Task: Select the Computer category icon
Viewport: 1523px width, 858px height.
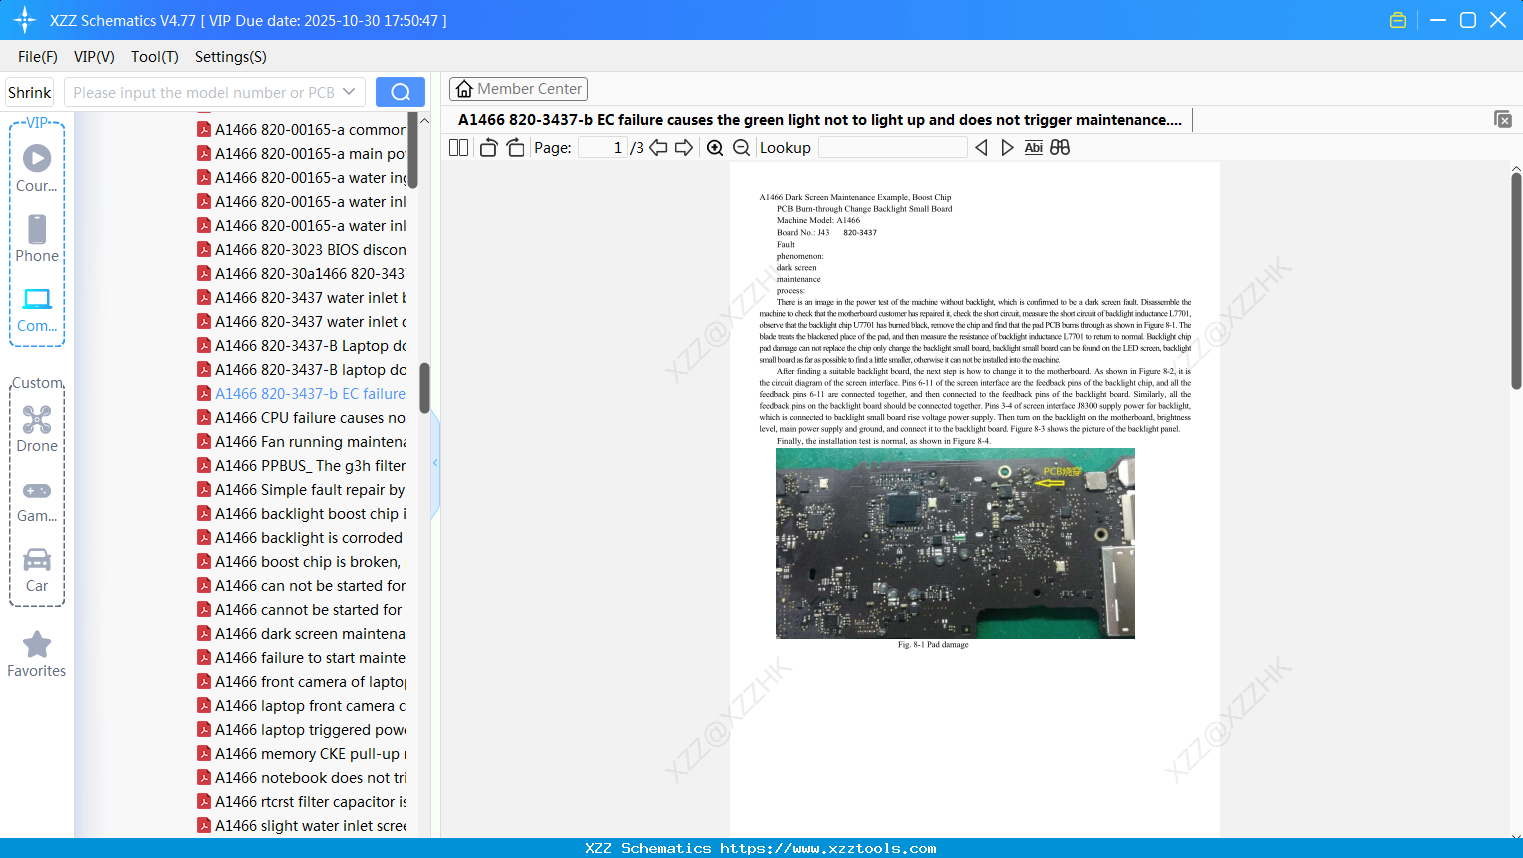Action: (37, 309)
